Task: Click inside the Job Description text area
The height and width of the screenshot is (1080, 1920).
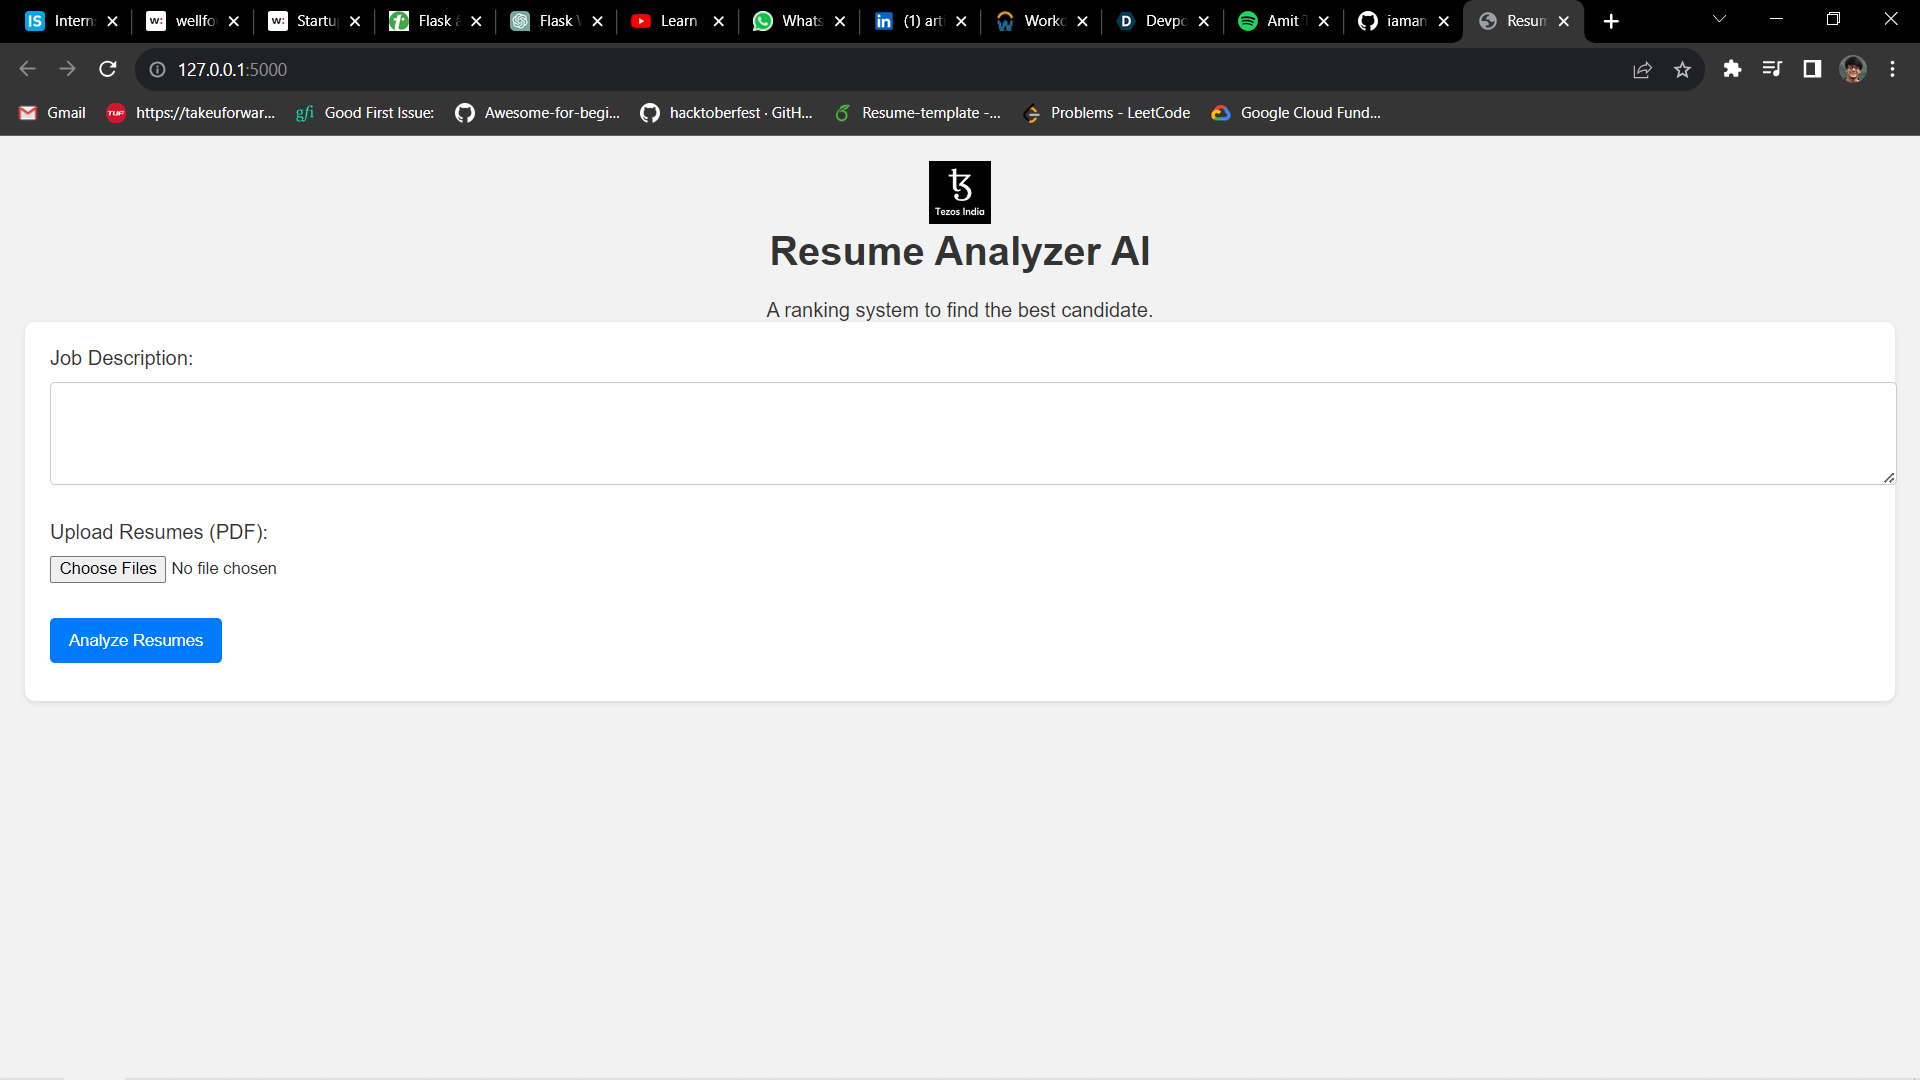Action: (972, 433)
